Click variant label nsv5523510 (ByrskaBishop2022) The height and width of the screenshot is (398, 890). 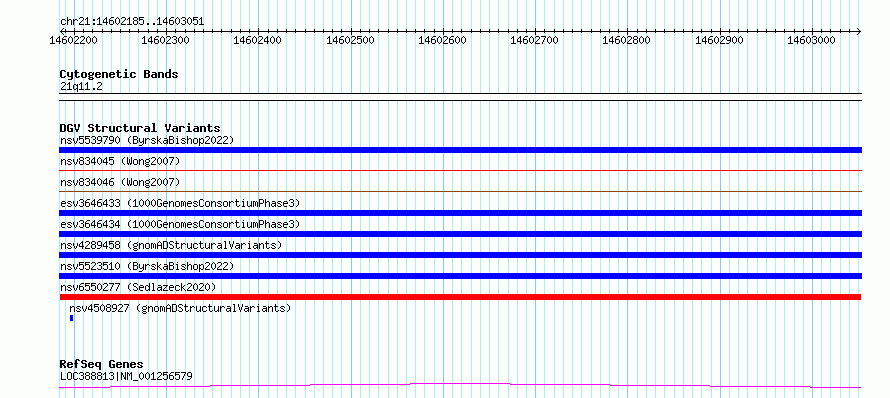146,266
